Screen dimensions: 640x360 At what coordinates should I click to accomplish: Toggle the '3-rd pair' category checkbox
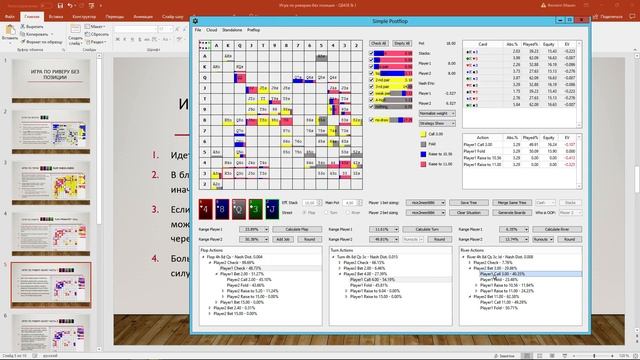[371, 87]
